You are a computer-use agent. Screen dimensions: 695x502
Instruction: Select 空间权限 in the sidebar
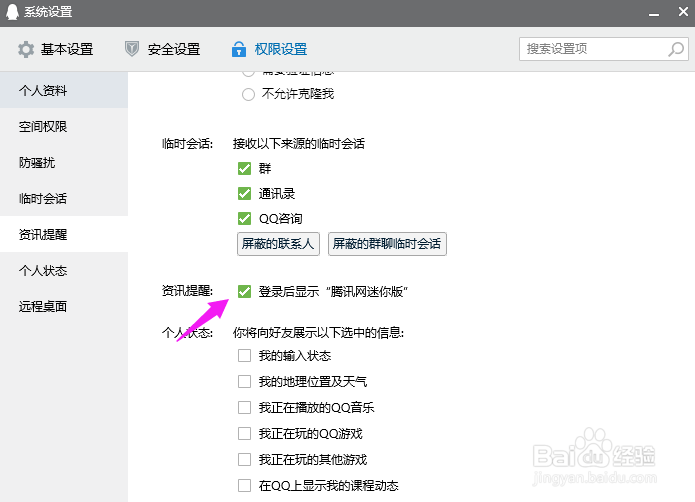coord(64,127)
